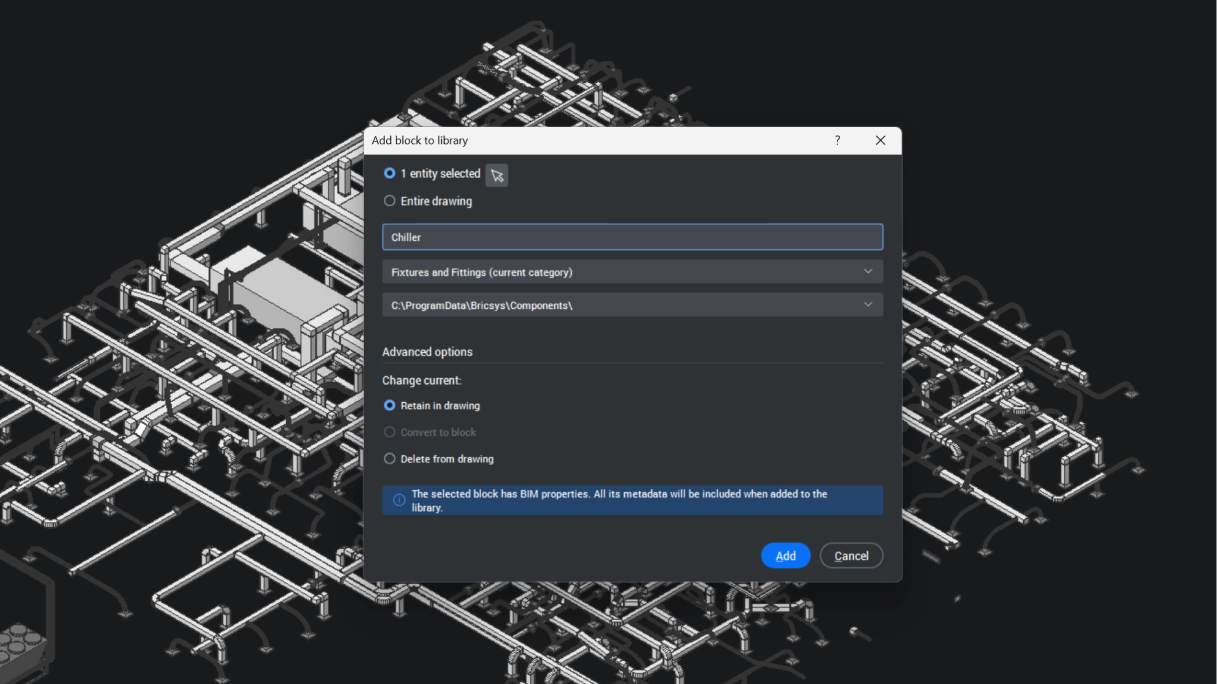Click the info icon in BIM notice
The width and height of the screenshot is (1217, 684).
[x=399, y=500]
